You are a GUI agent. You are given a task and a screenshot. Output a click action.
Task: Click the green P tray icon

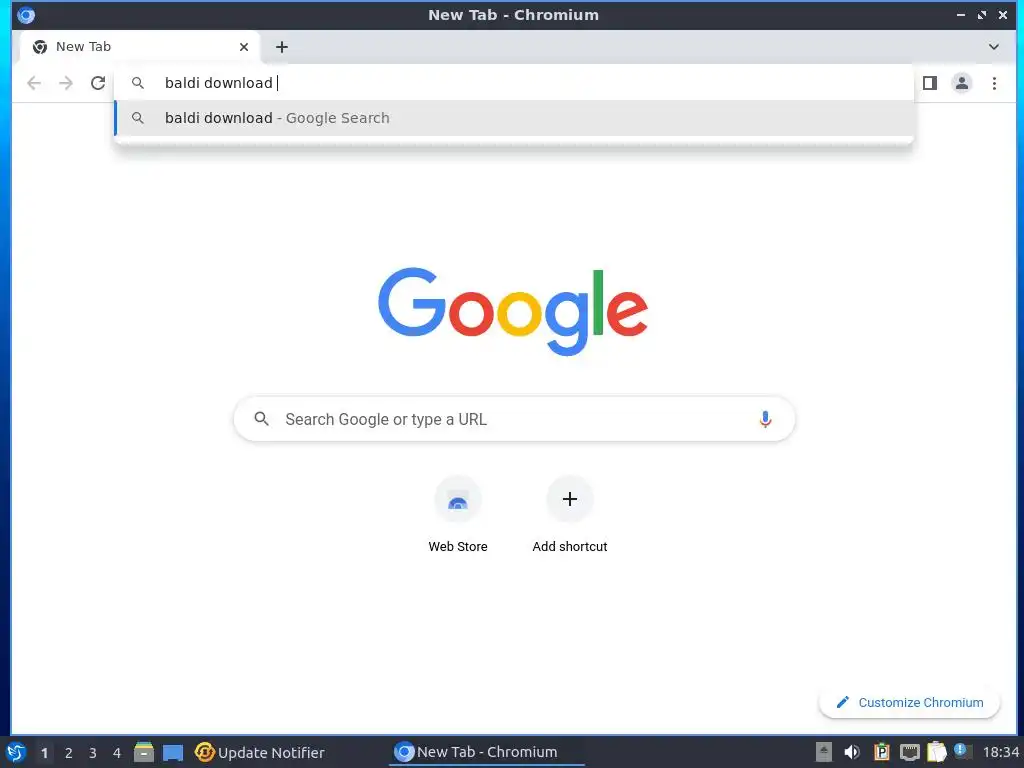881,752
